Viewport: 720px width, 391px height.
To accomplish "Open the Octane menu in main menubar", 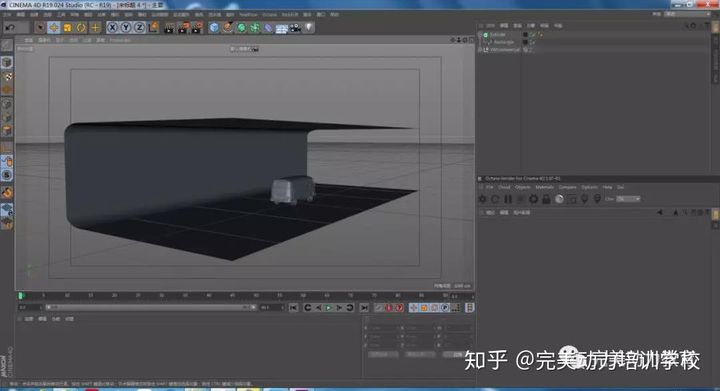I will click(270, 15).
